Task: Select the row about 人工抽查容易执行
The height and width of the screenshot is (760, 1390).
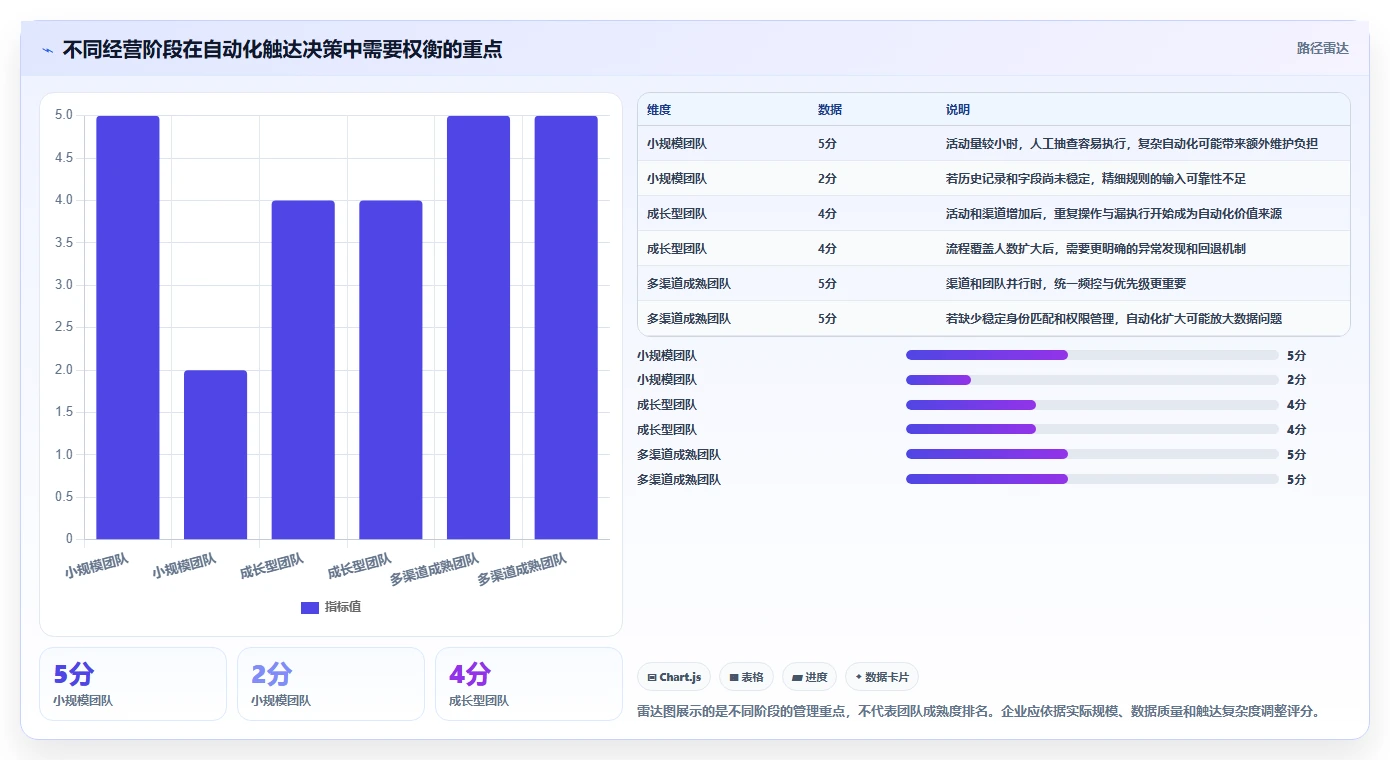Action: point(993,143)
